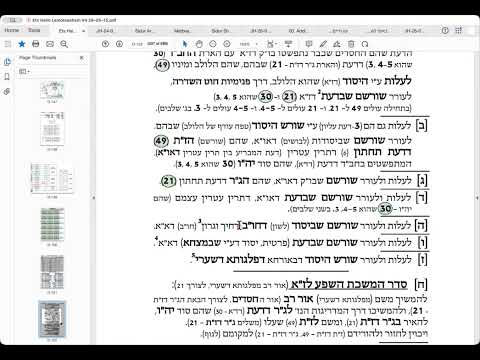The image size is (480, 360).
Task: Choose the Selection arrow tool
Action: tap(185, 44)
